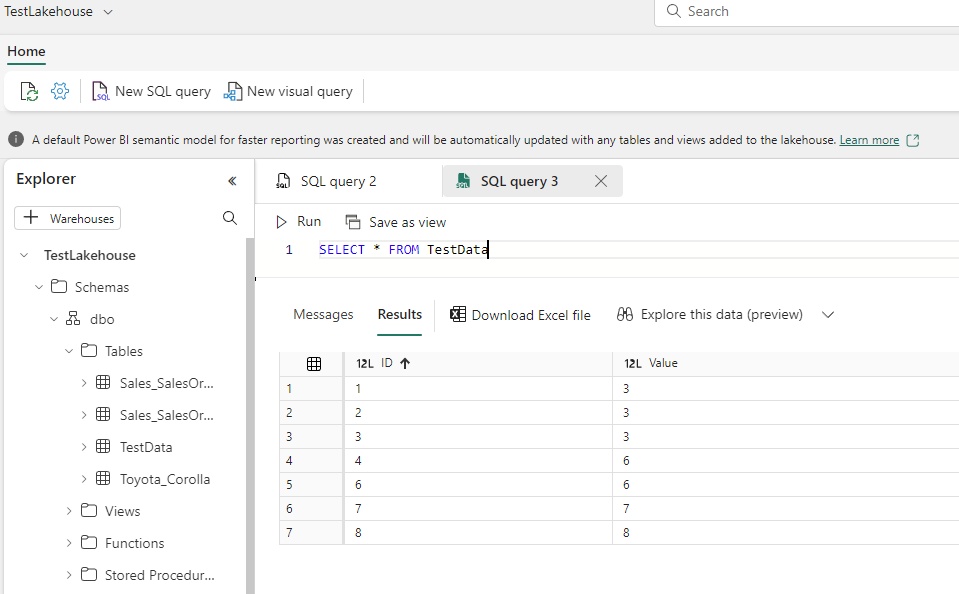The width and height of the screenshot is (959, 594).
Task: Click the Toyota_Corolla table grid icon
Action: (103, 478)
